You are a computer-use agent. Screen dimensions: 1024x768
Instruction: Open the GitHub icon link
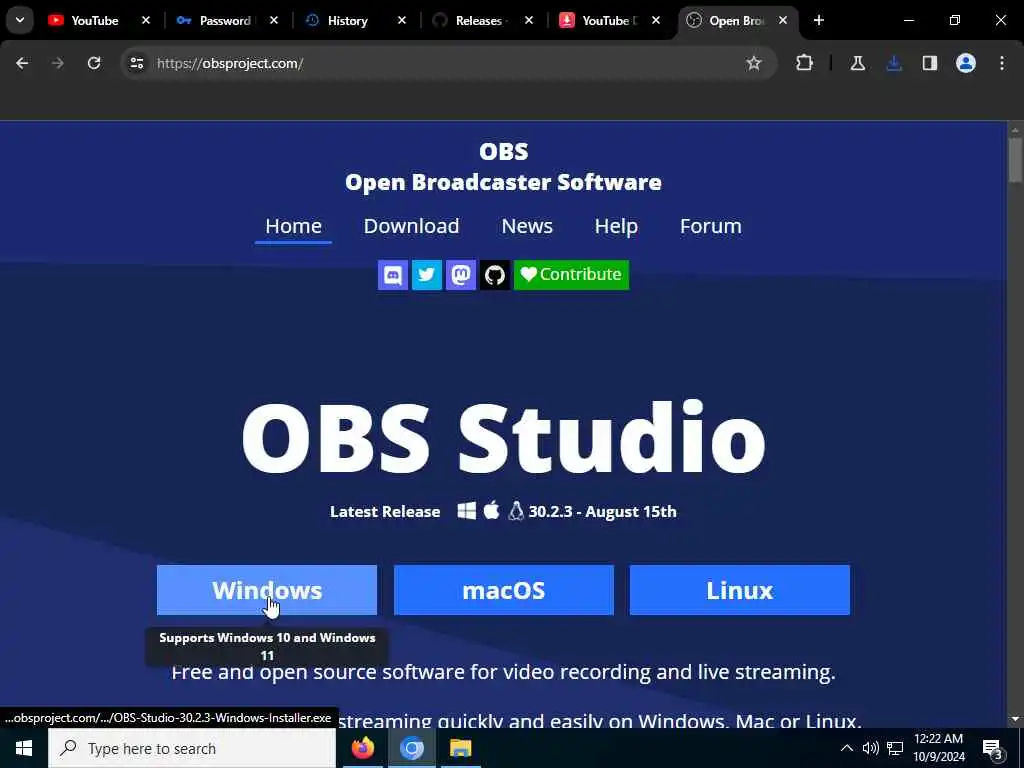pos(494,275)
